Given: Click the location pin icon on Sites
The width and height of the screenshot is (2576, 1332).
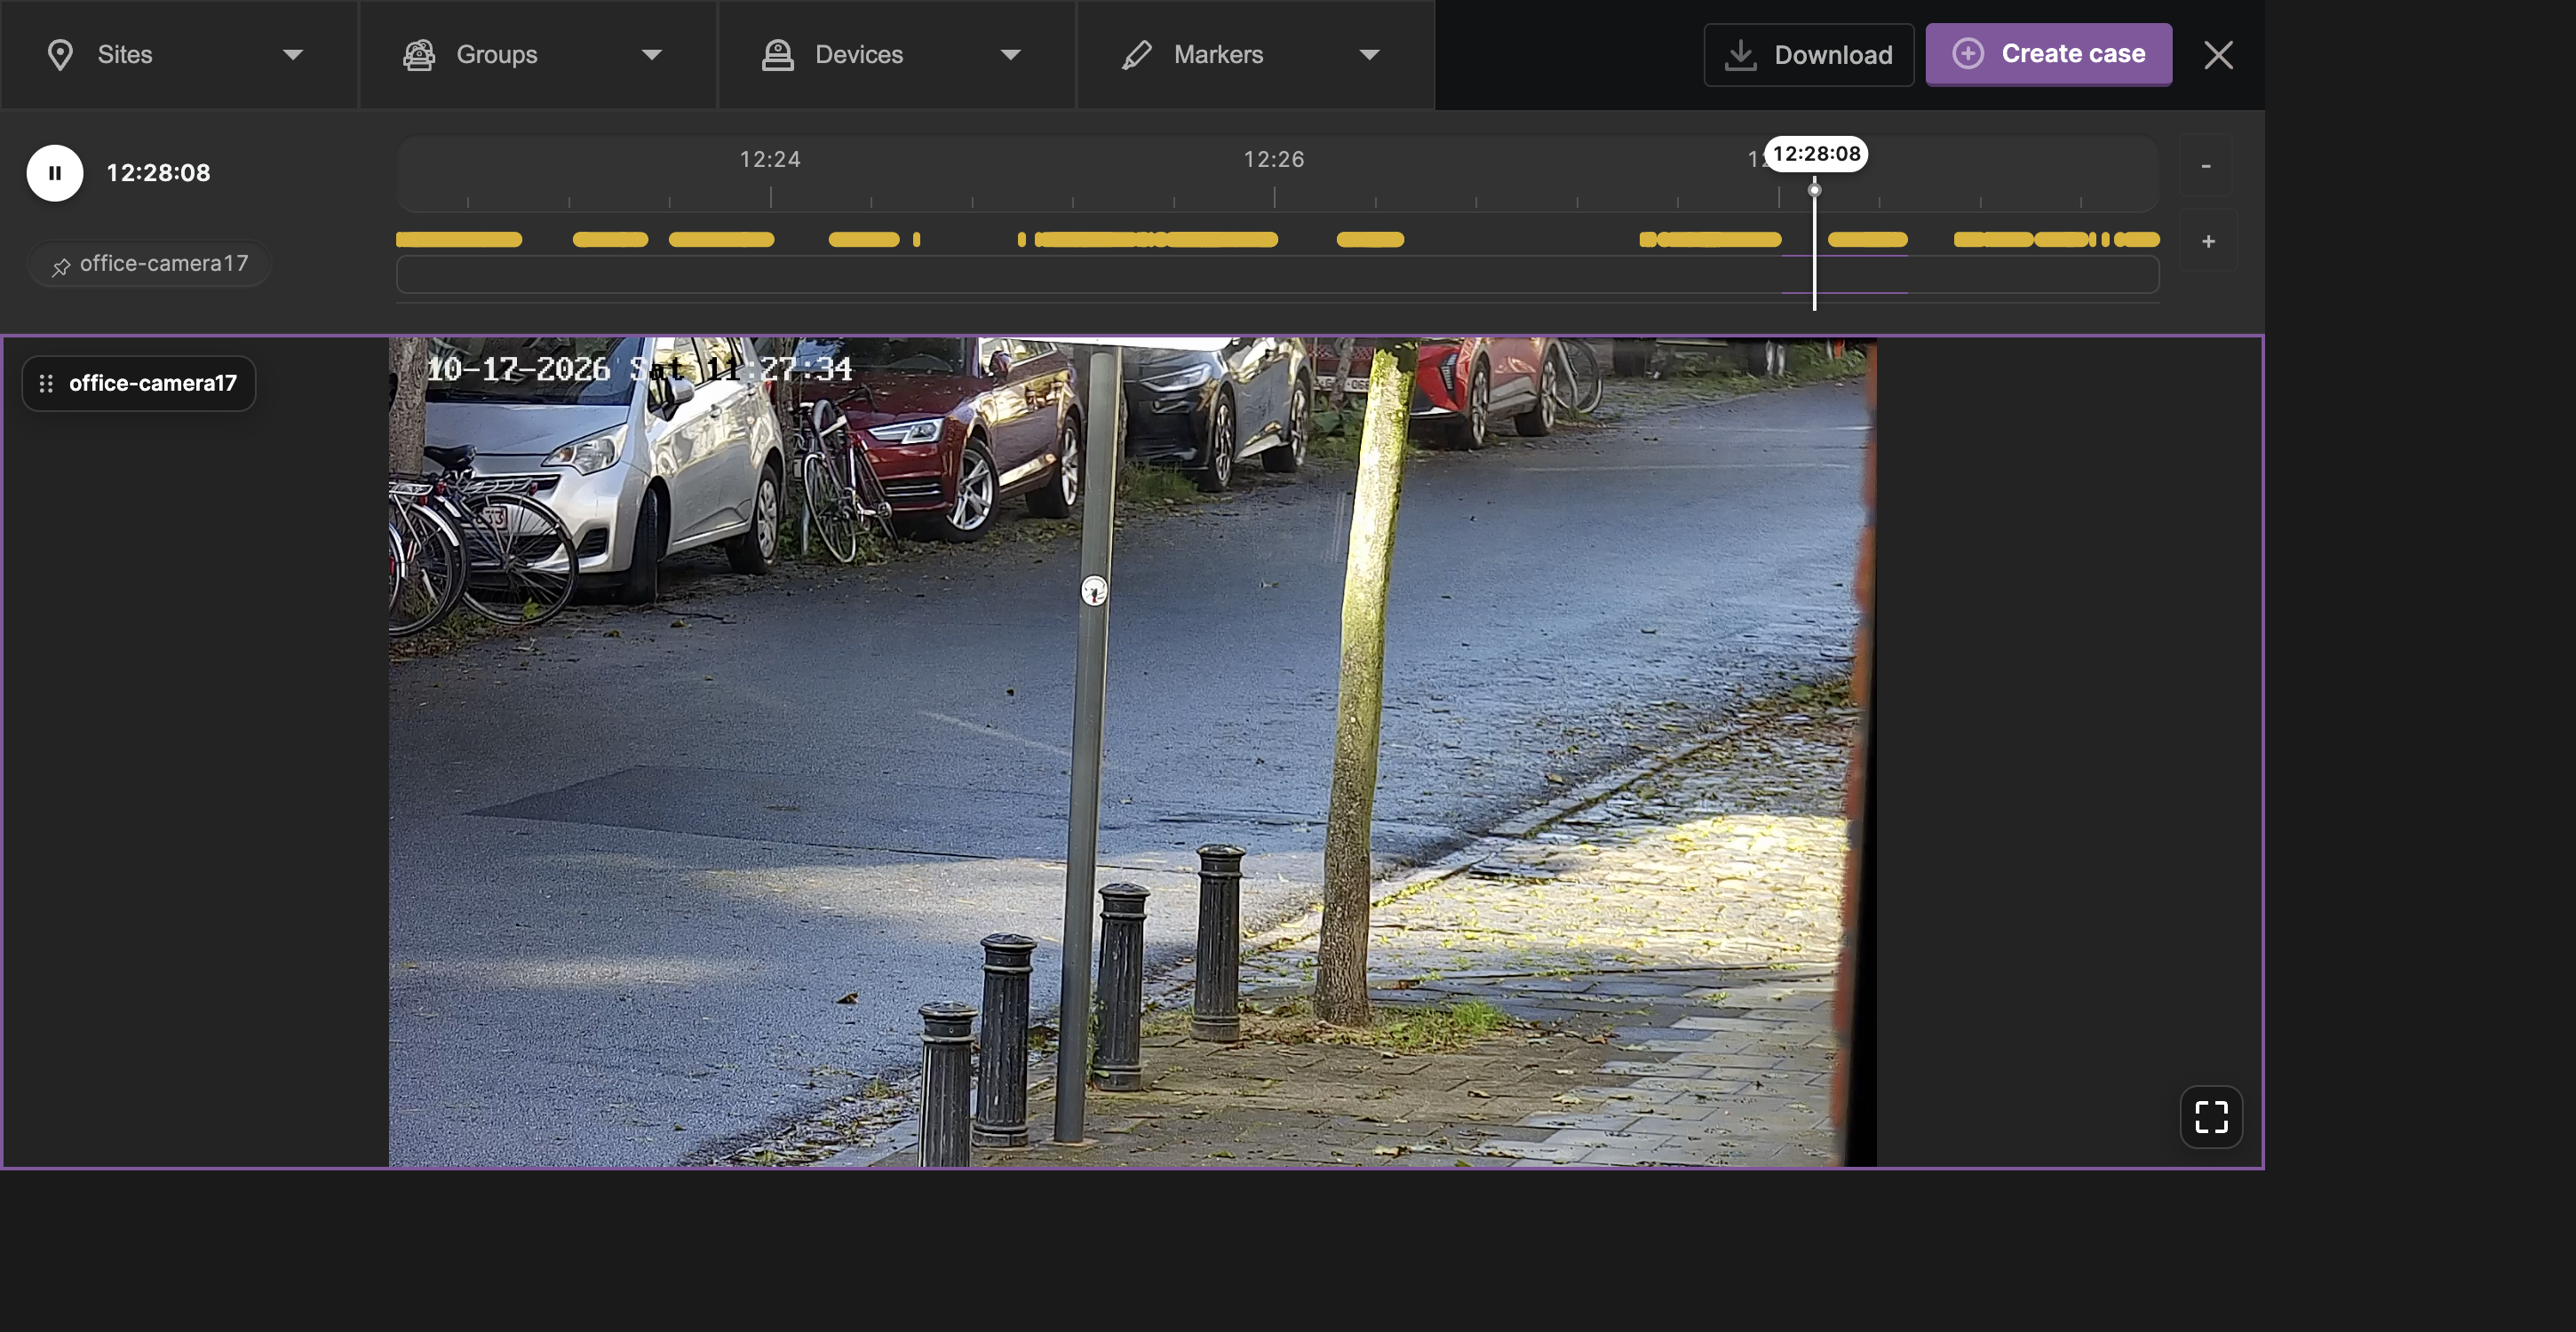Looking at the screenshot, I should click(x=60, y=55).
